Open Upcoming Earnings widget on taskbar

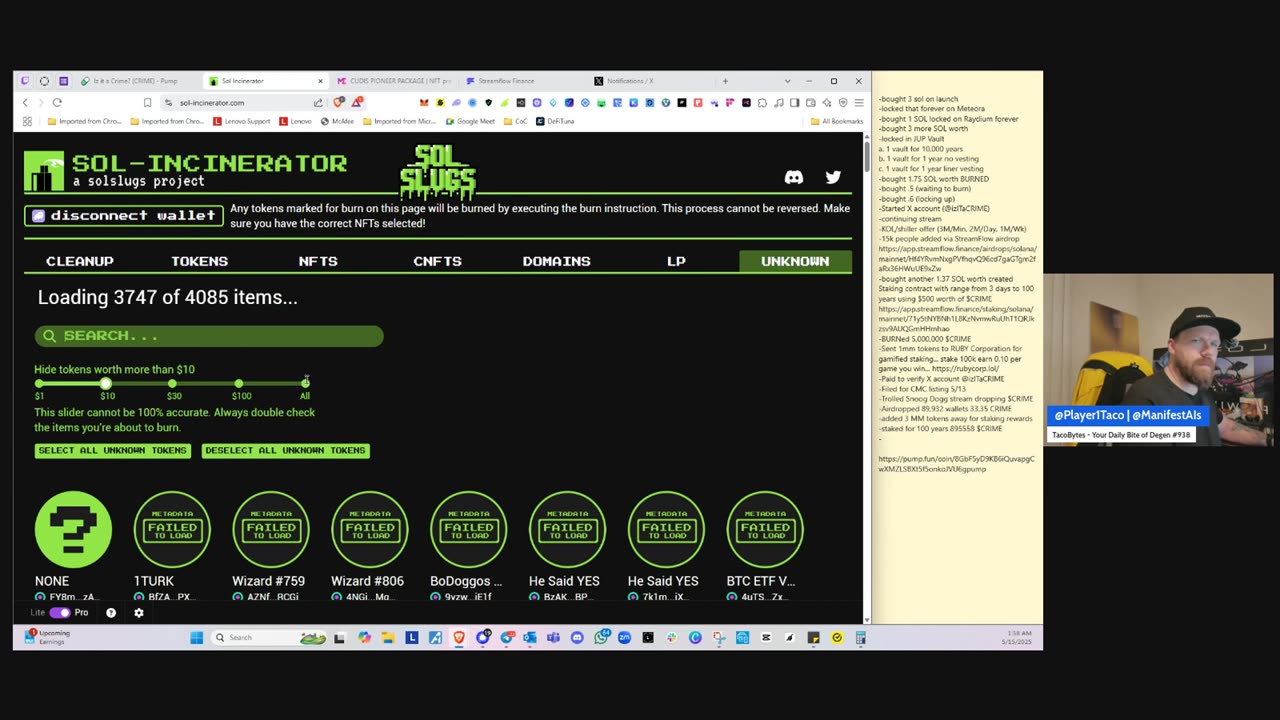click(48, 637)
